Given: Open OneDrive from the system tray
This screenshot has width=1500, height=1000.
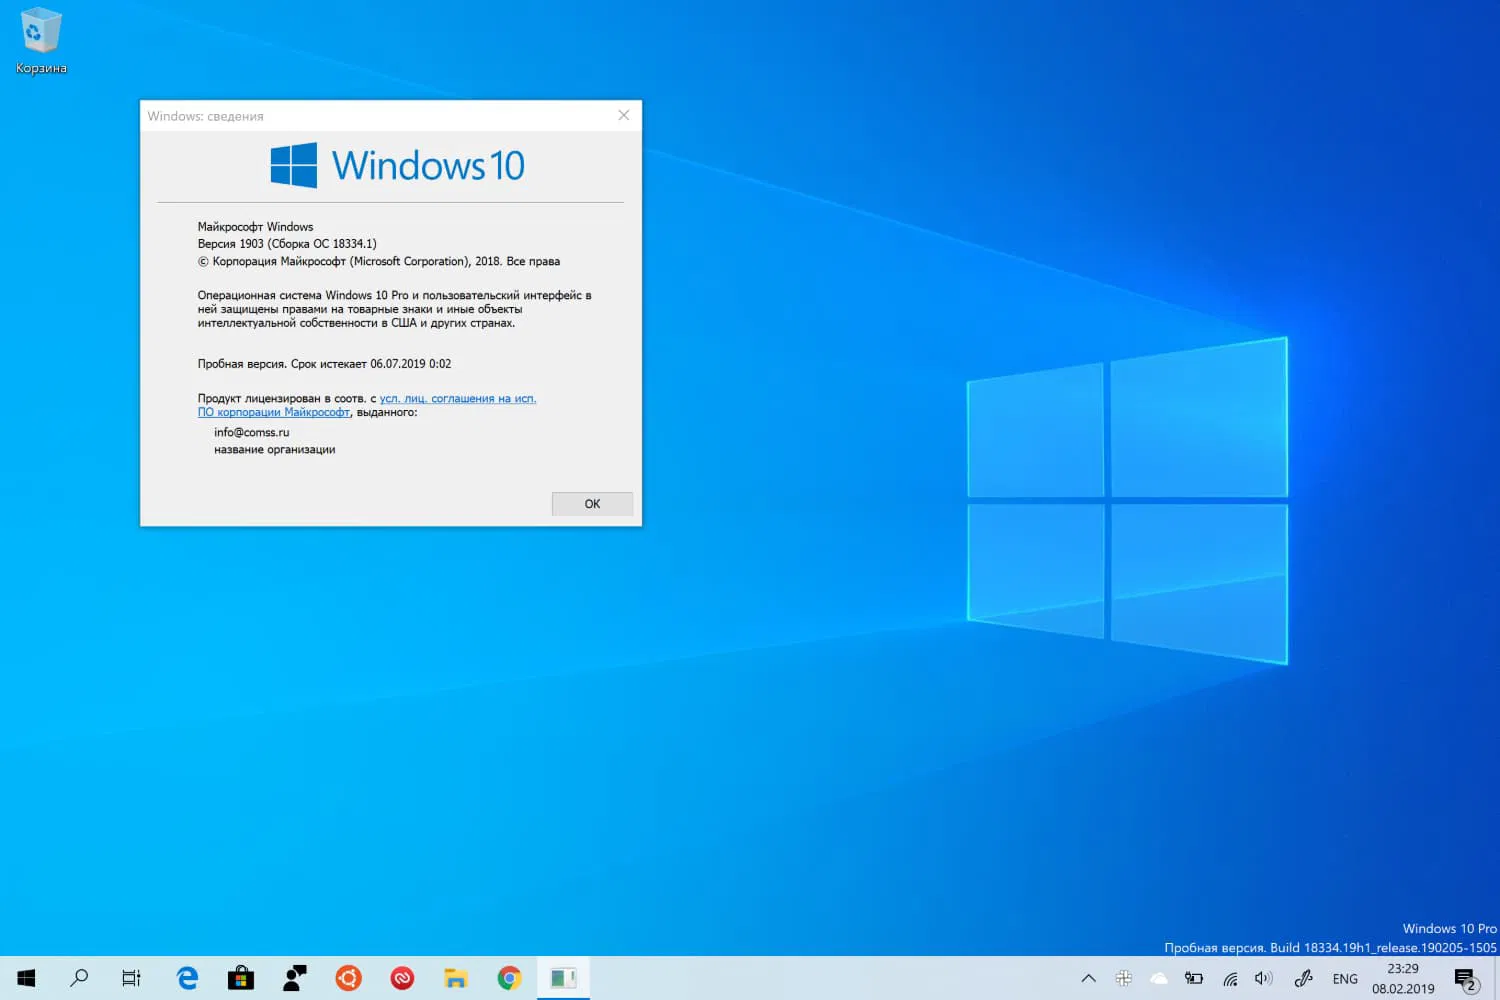Looking at the screenshot, I should point(1159,978).
